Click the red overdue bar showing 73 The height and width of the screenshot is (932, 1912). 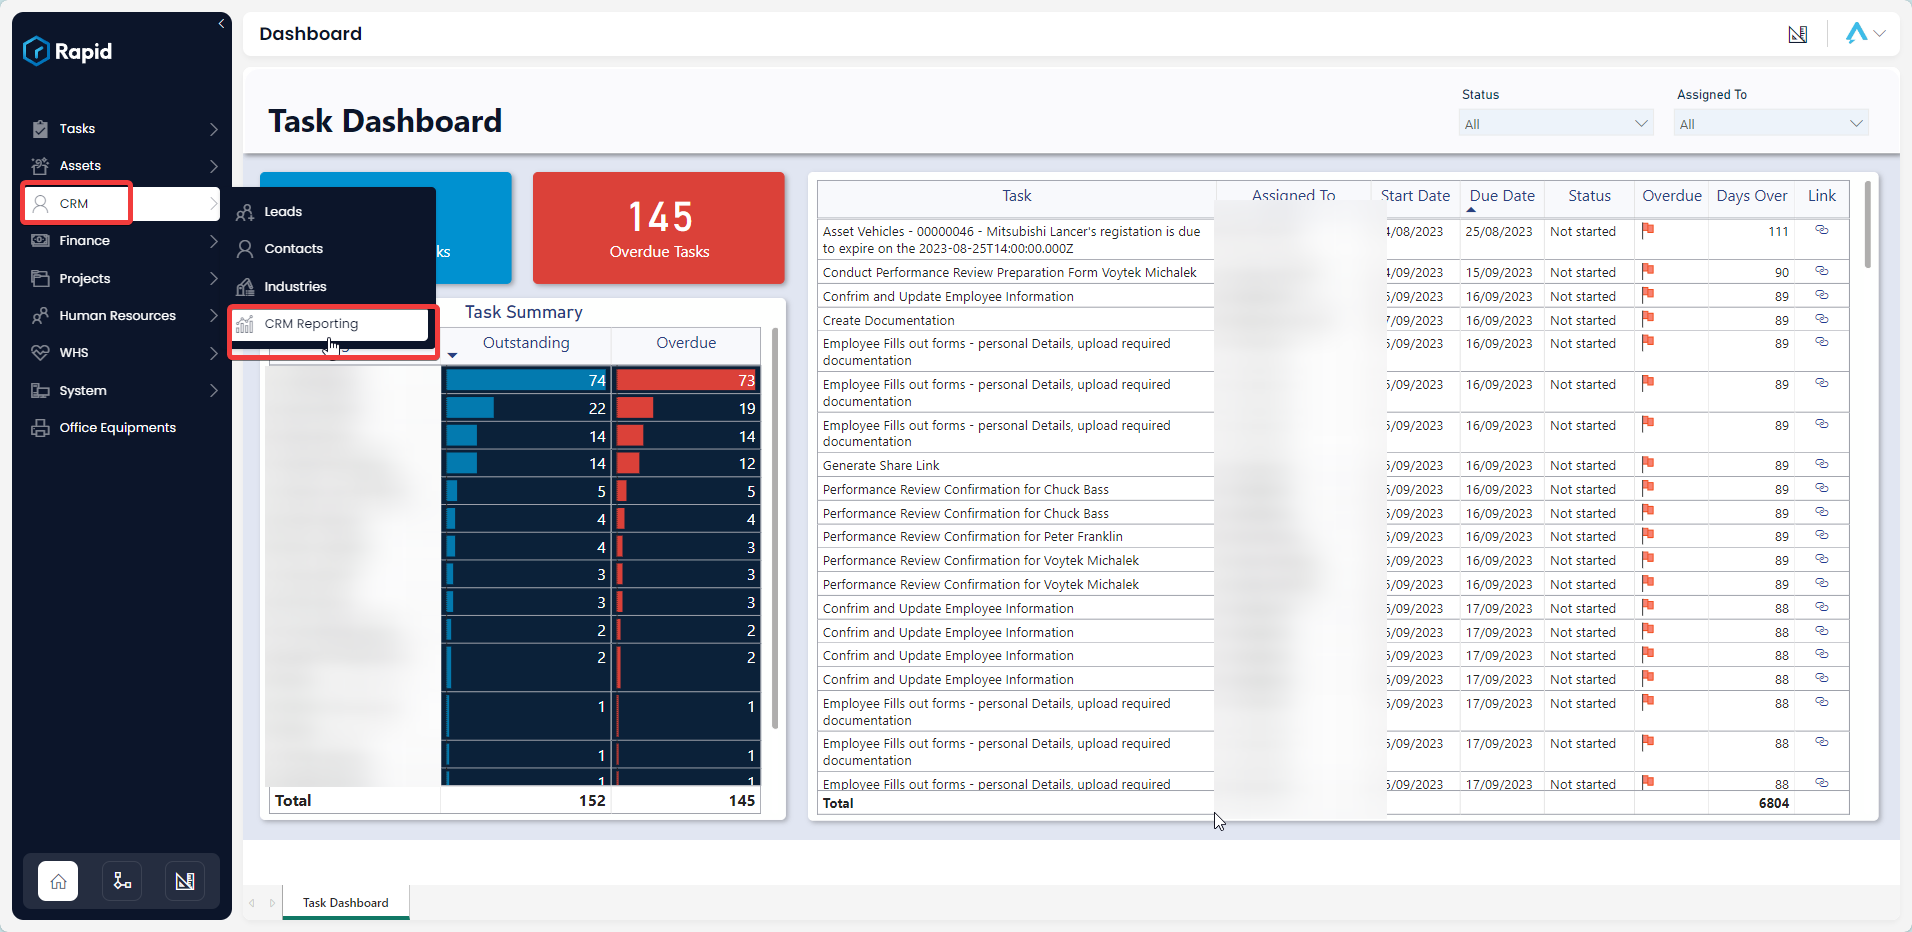coord(686,380)
